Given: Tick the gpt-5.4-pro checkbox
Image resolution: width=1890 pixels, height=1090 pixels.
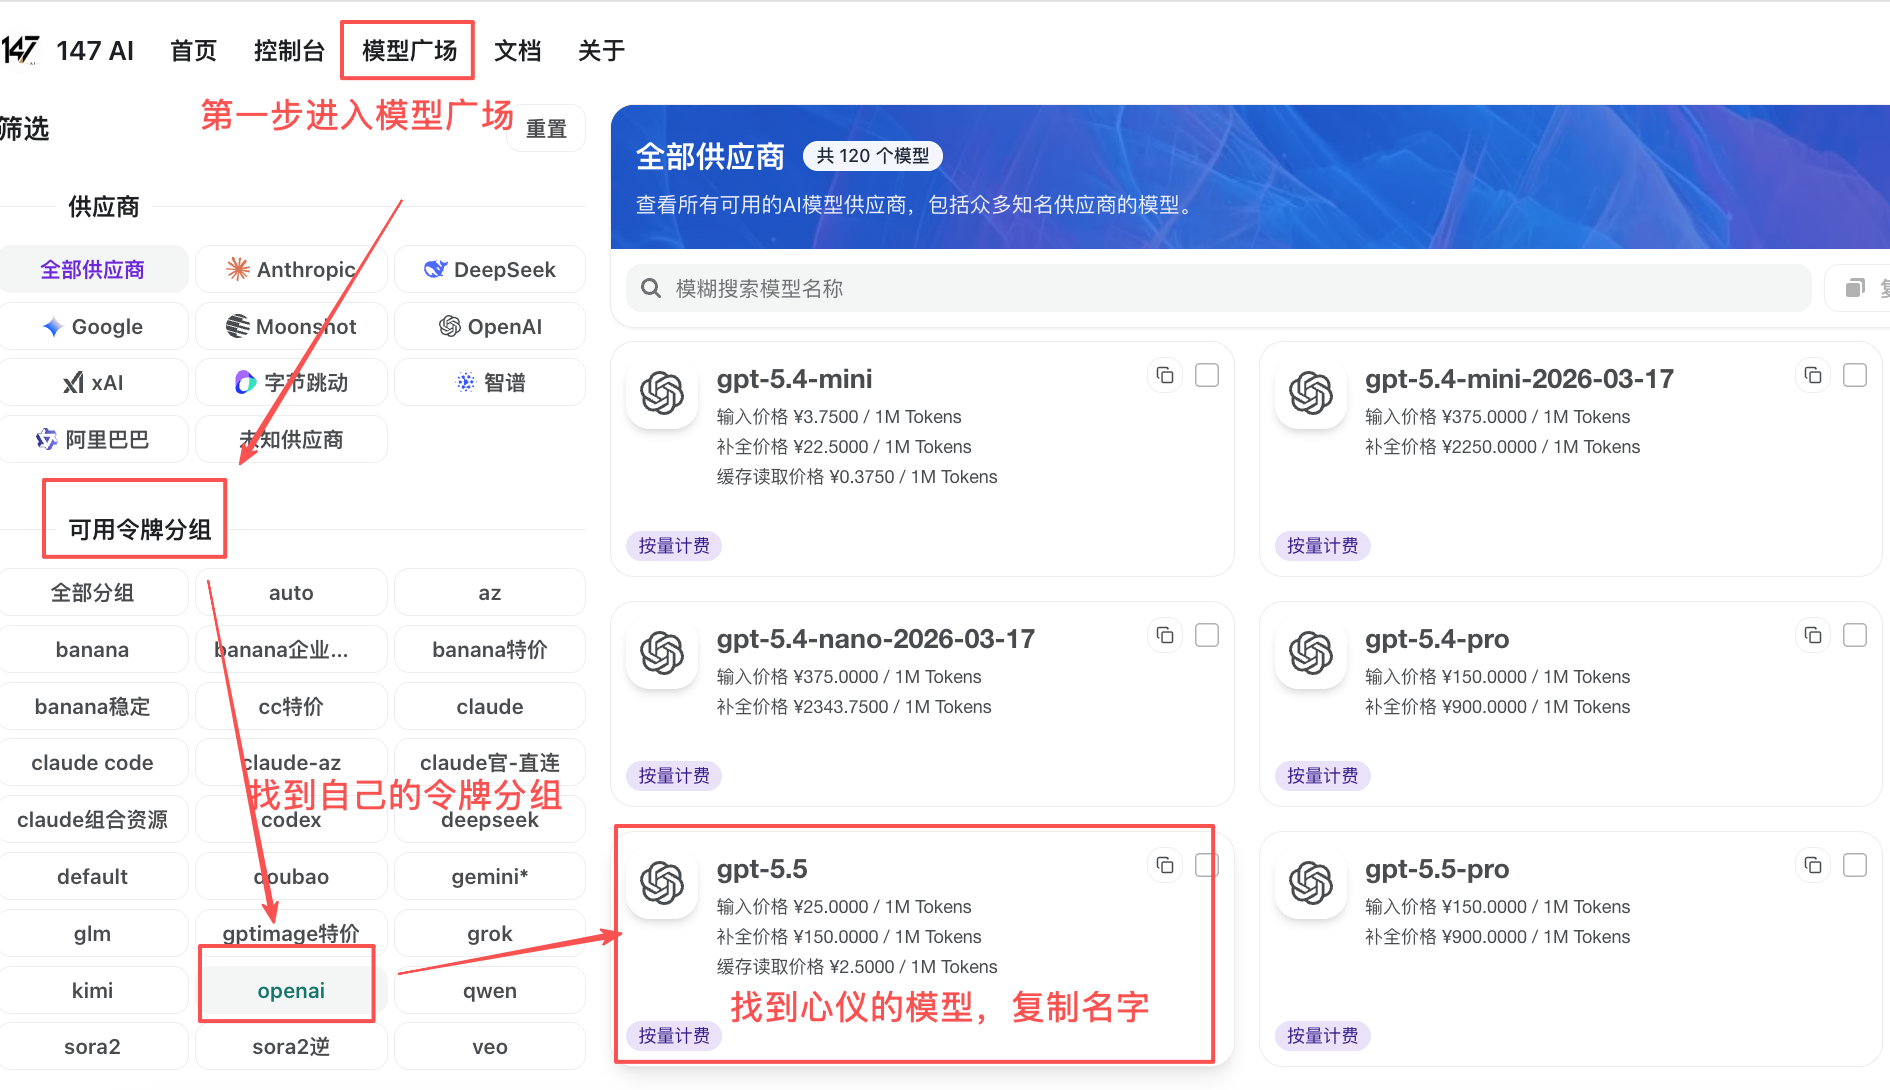Looking at the screenshot, I should [x=1855, y=635].
